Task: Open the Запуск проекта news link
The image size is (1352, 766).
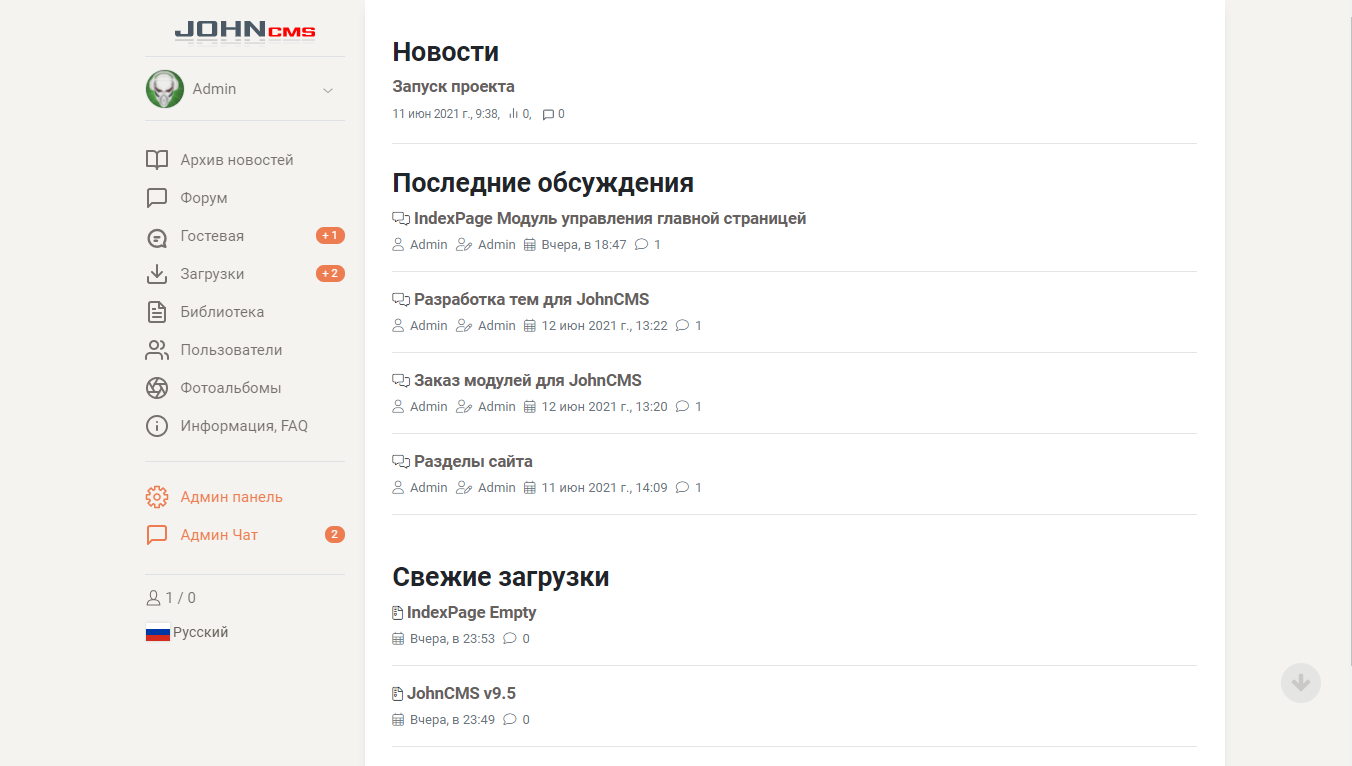Action: point(453,87)
